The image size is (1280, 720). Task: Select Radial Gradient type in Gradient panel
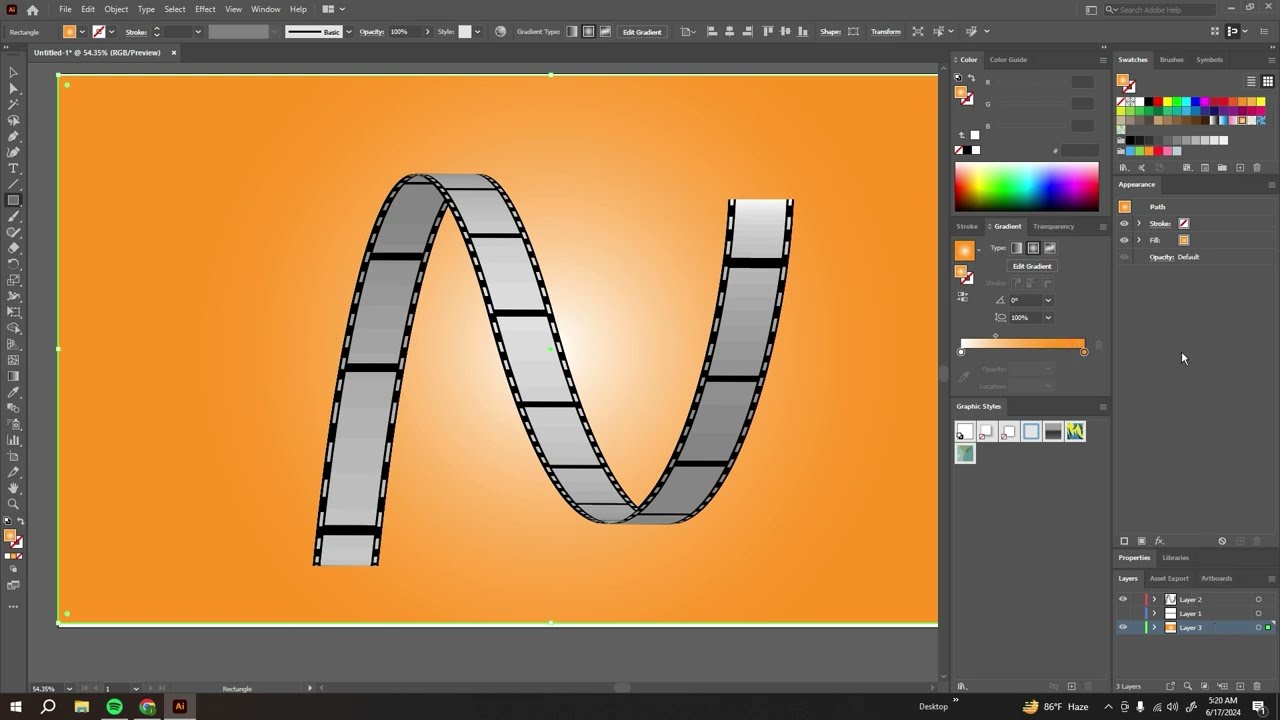pos(1033,248)
